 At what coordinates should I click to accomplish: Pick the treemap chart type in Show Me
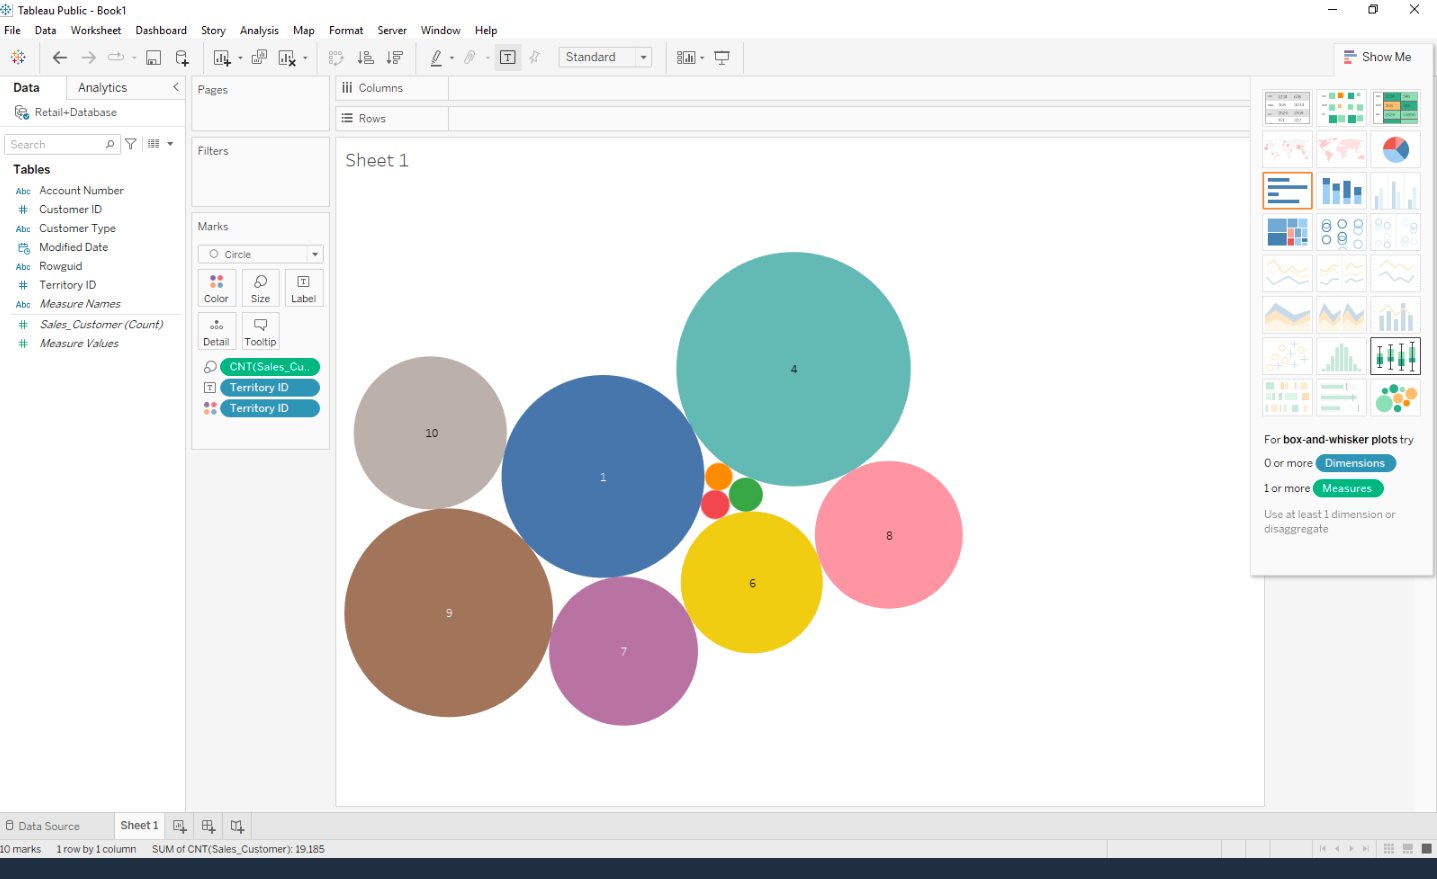click(1287, 232)
